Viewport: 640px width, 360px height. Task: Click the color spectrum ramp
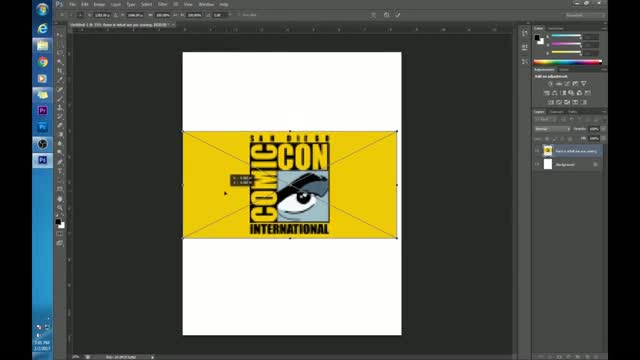point(567,62)
